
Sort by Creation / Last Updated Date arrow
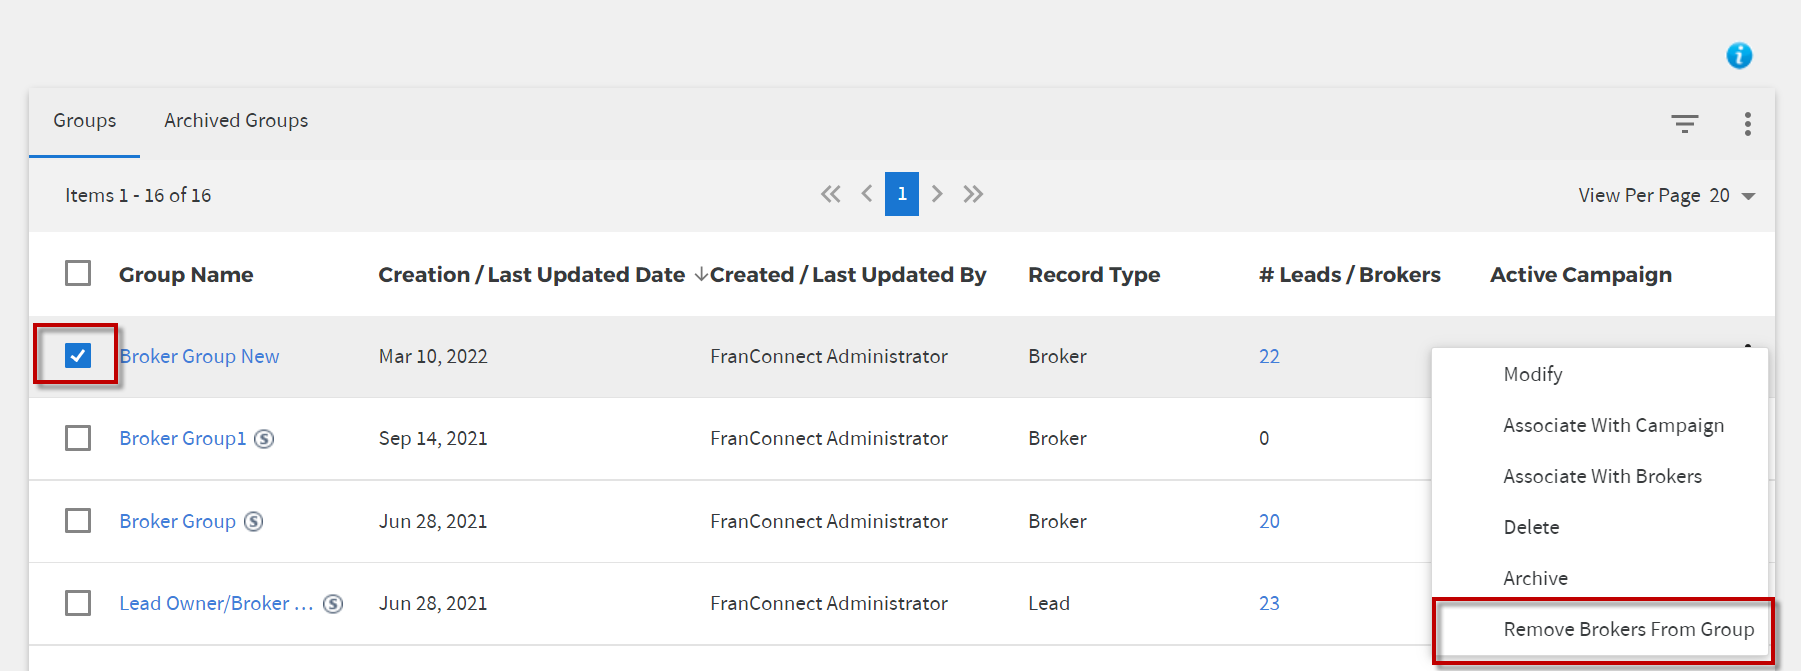701,274
